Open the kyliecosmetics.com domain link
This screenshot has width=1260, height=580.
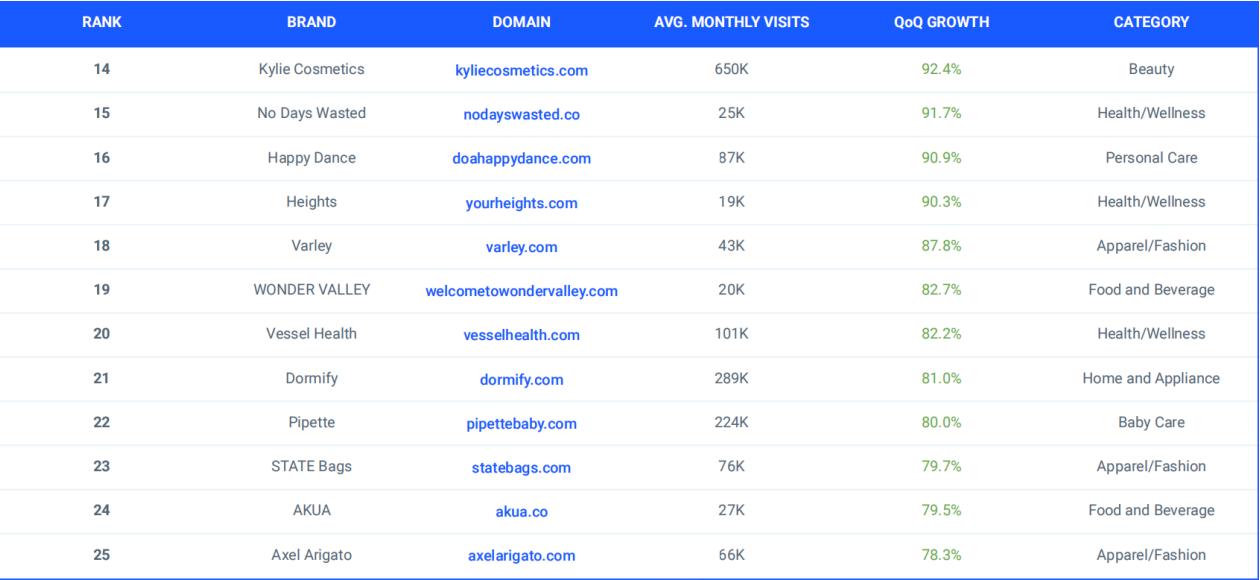click(521, 71)
